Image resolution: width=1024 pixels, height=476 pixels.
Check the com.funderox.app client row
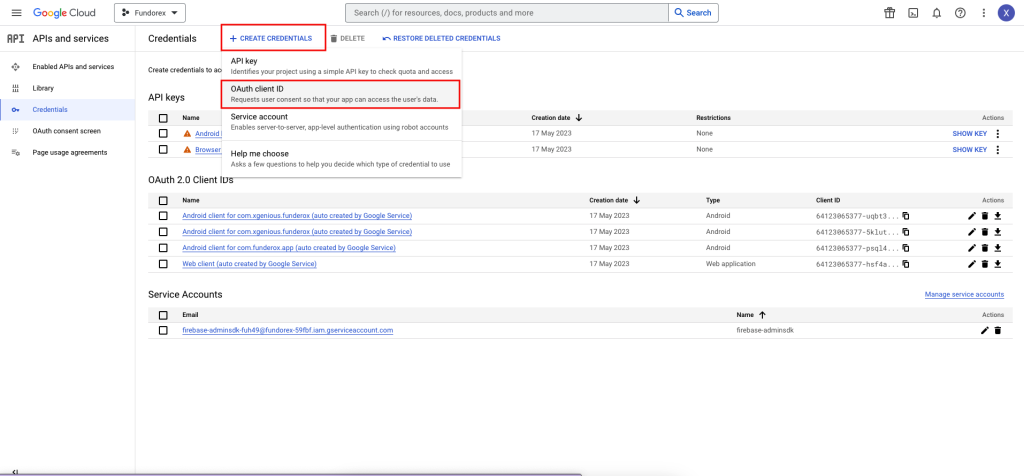163,248
